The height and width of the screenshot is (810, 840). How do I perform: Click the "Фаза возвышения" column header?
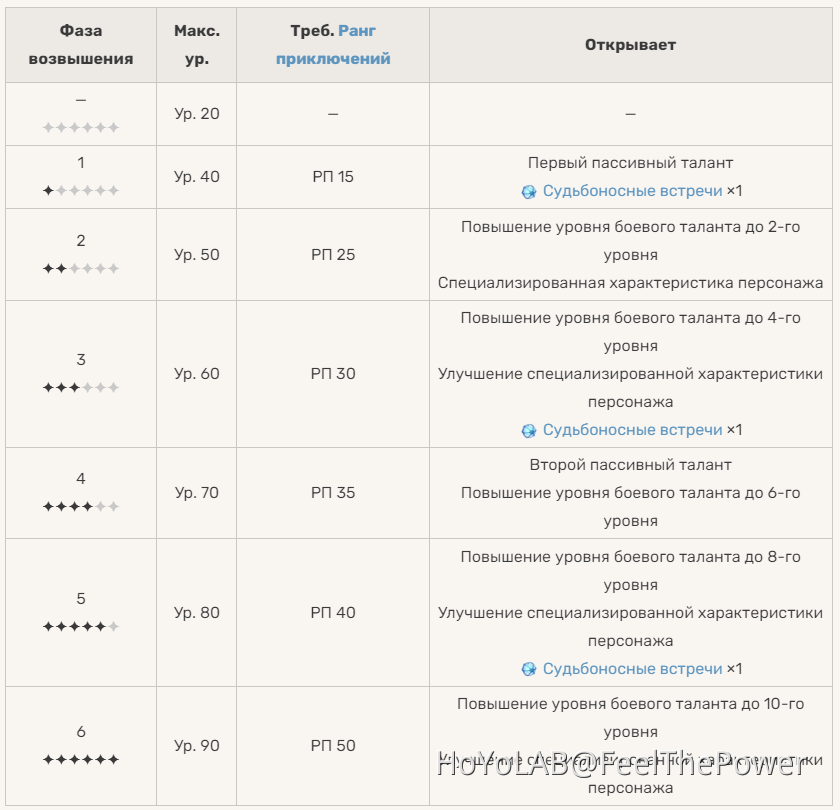tap(81, 45)
